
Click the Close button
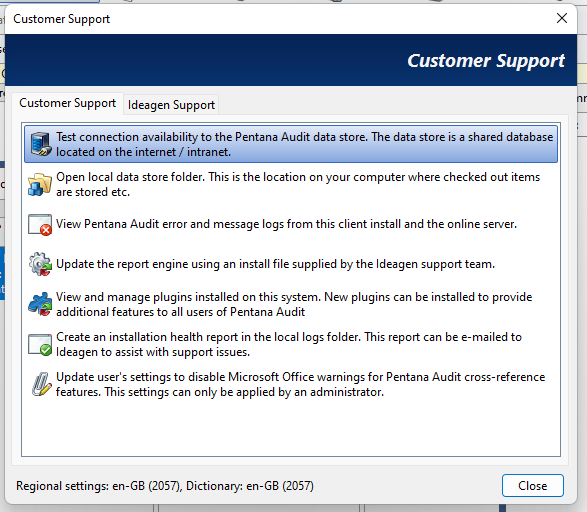532,485
